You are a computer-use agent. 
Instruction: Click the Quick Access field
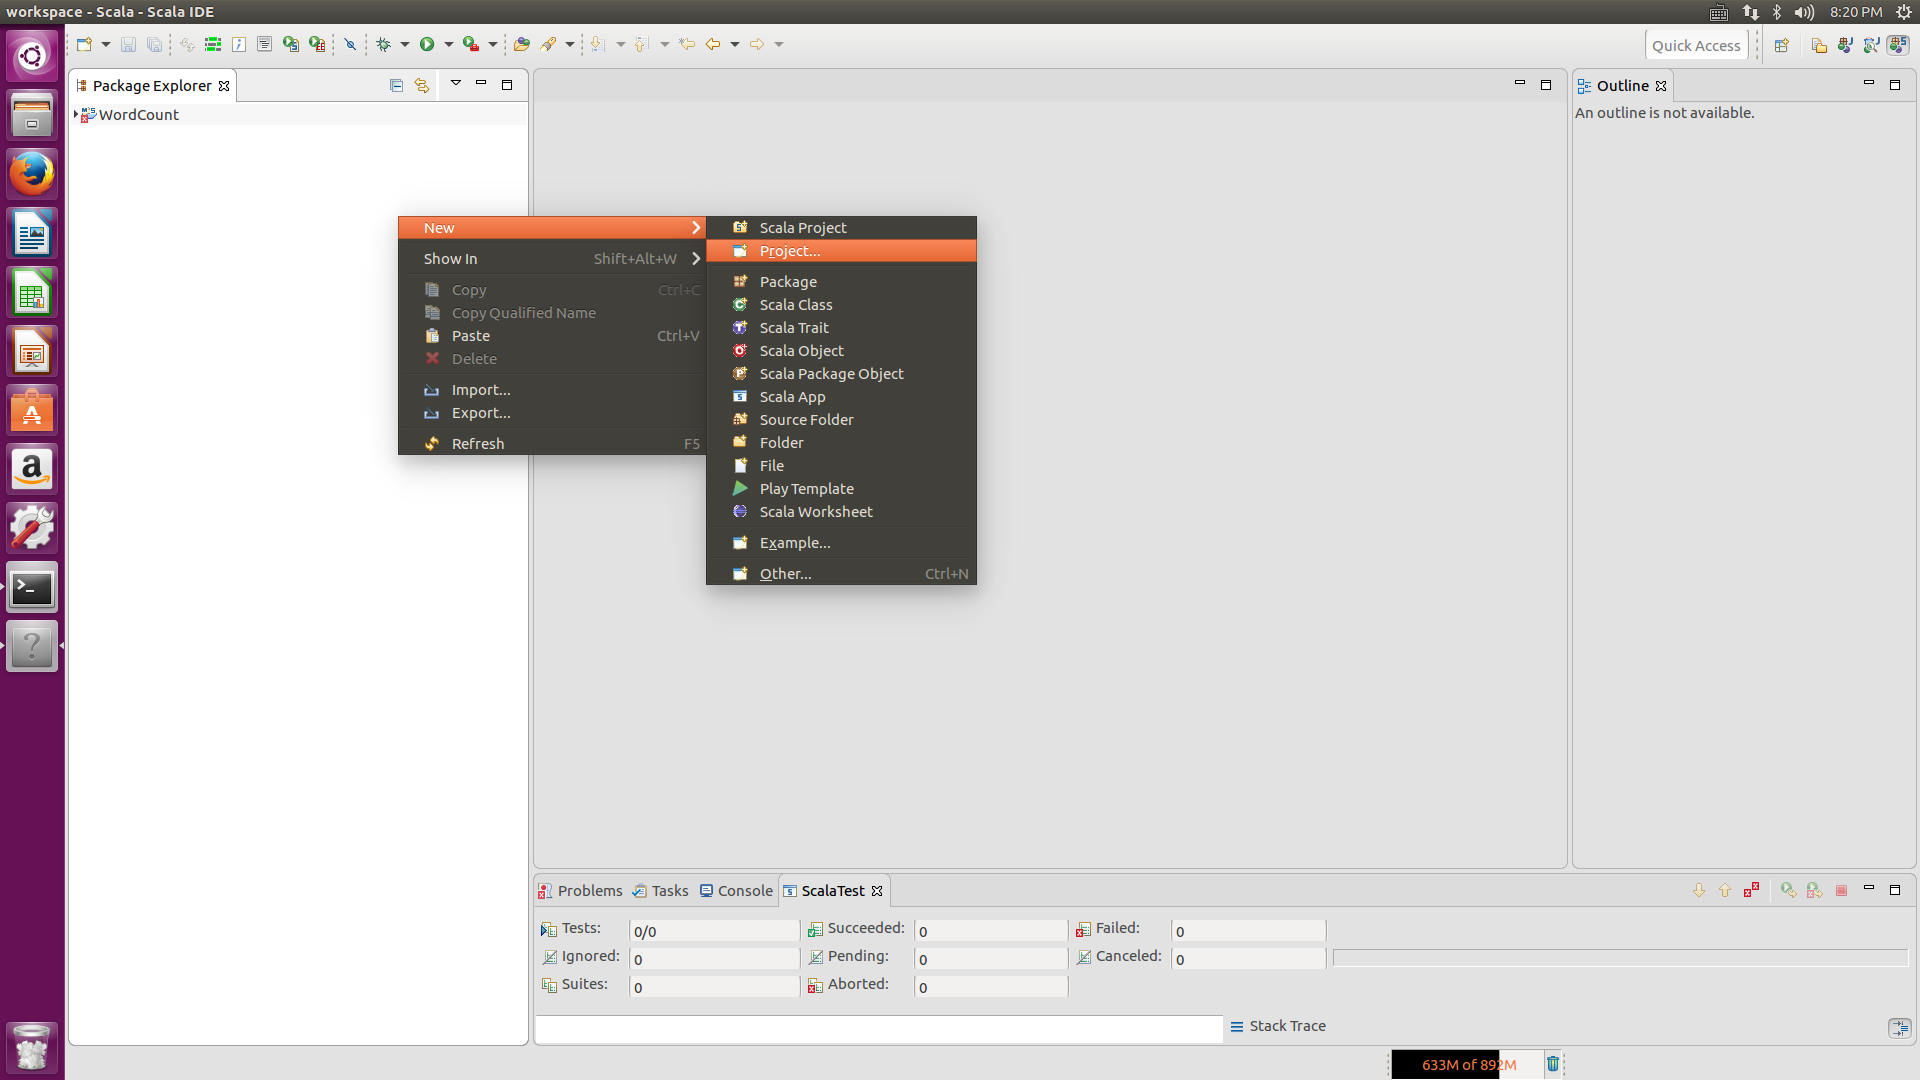[x=1697, y=45]
